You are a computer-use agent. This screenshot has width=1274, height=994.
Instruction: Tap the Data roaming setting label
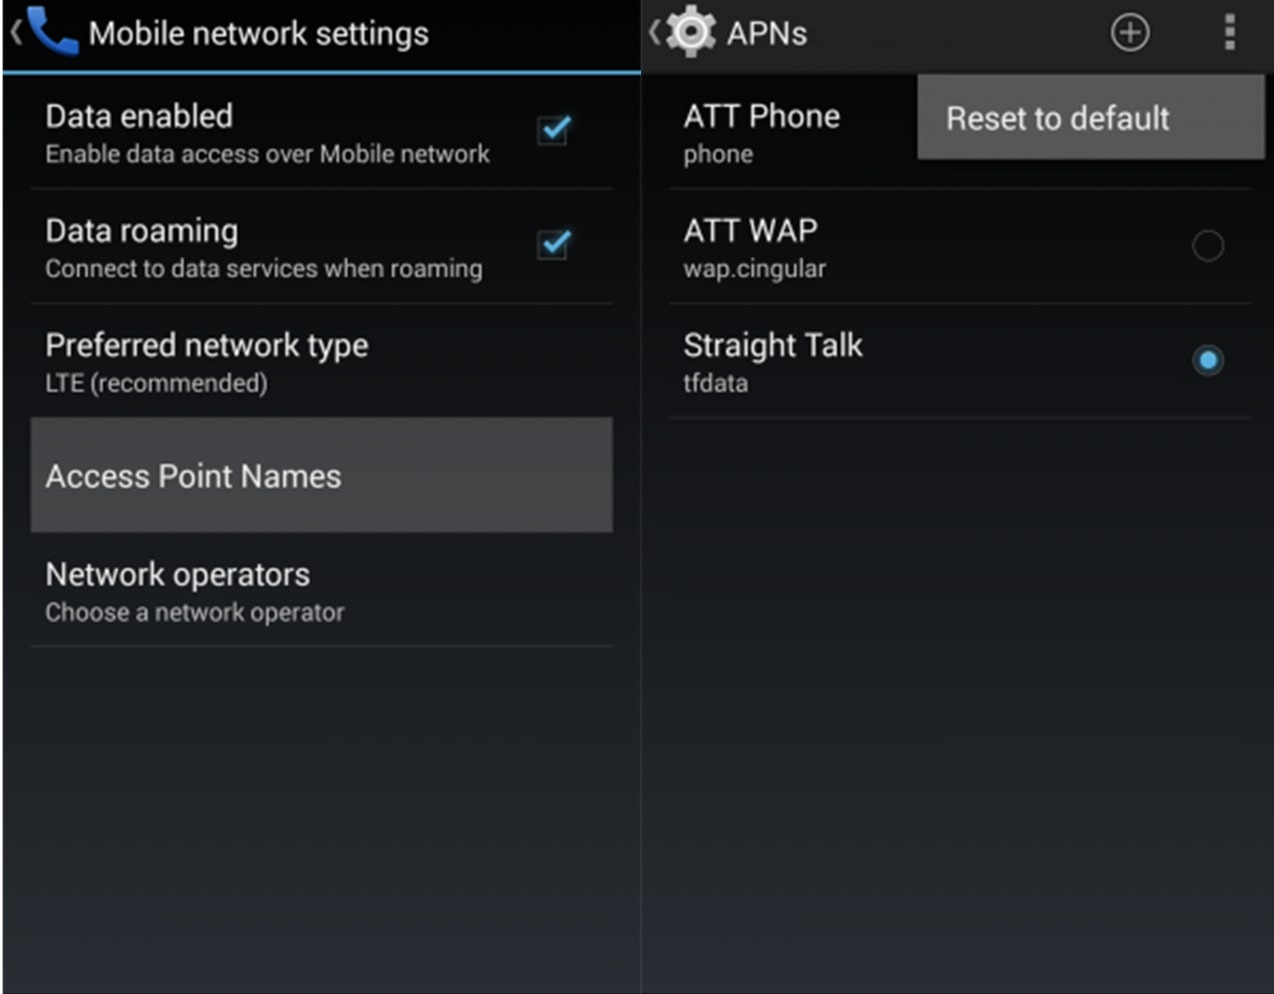142,231
